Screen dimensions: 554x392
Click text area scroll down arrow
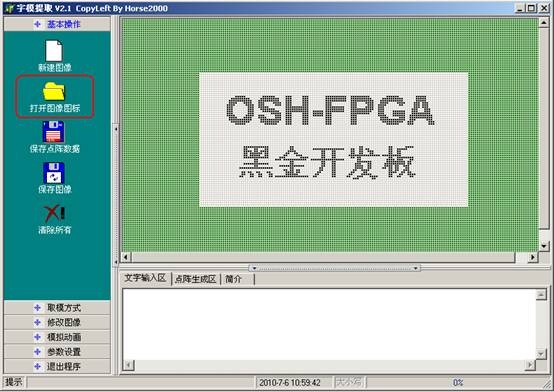pos(541,353)
